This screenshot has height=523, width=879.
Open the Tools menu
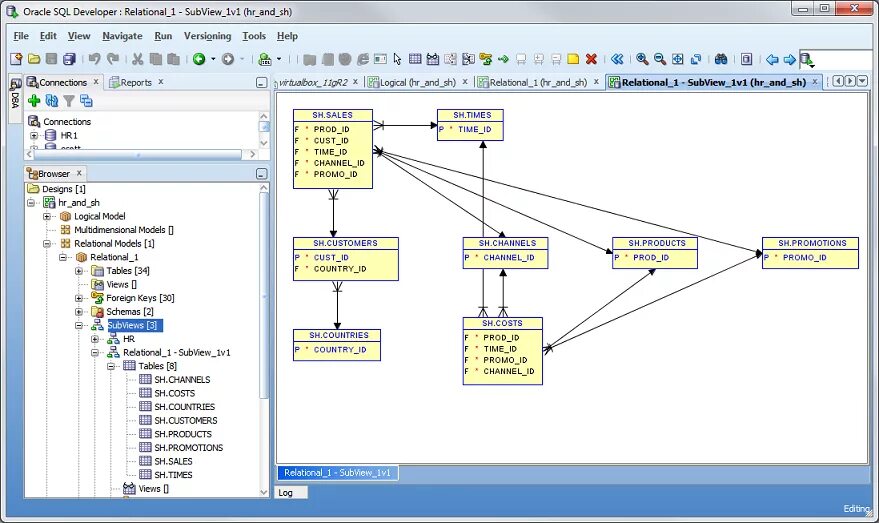[254, 36]
